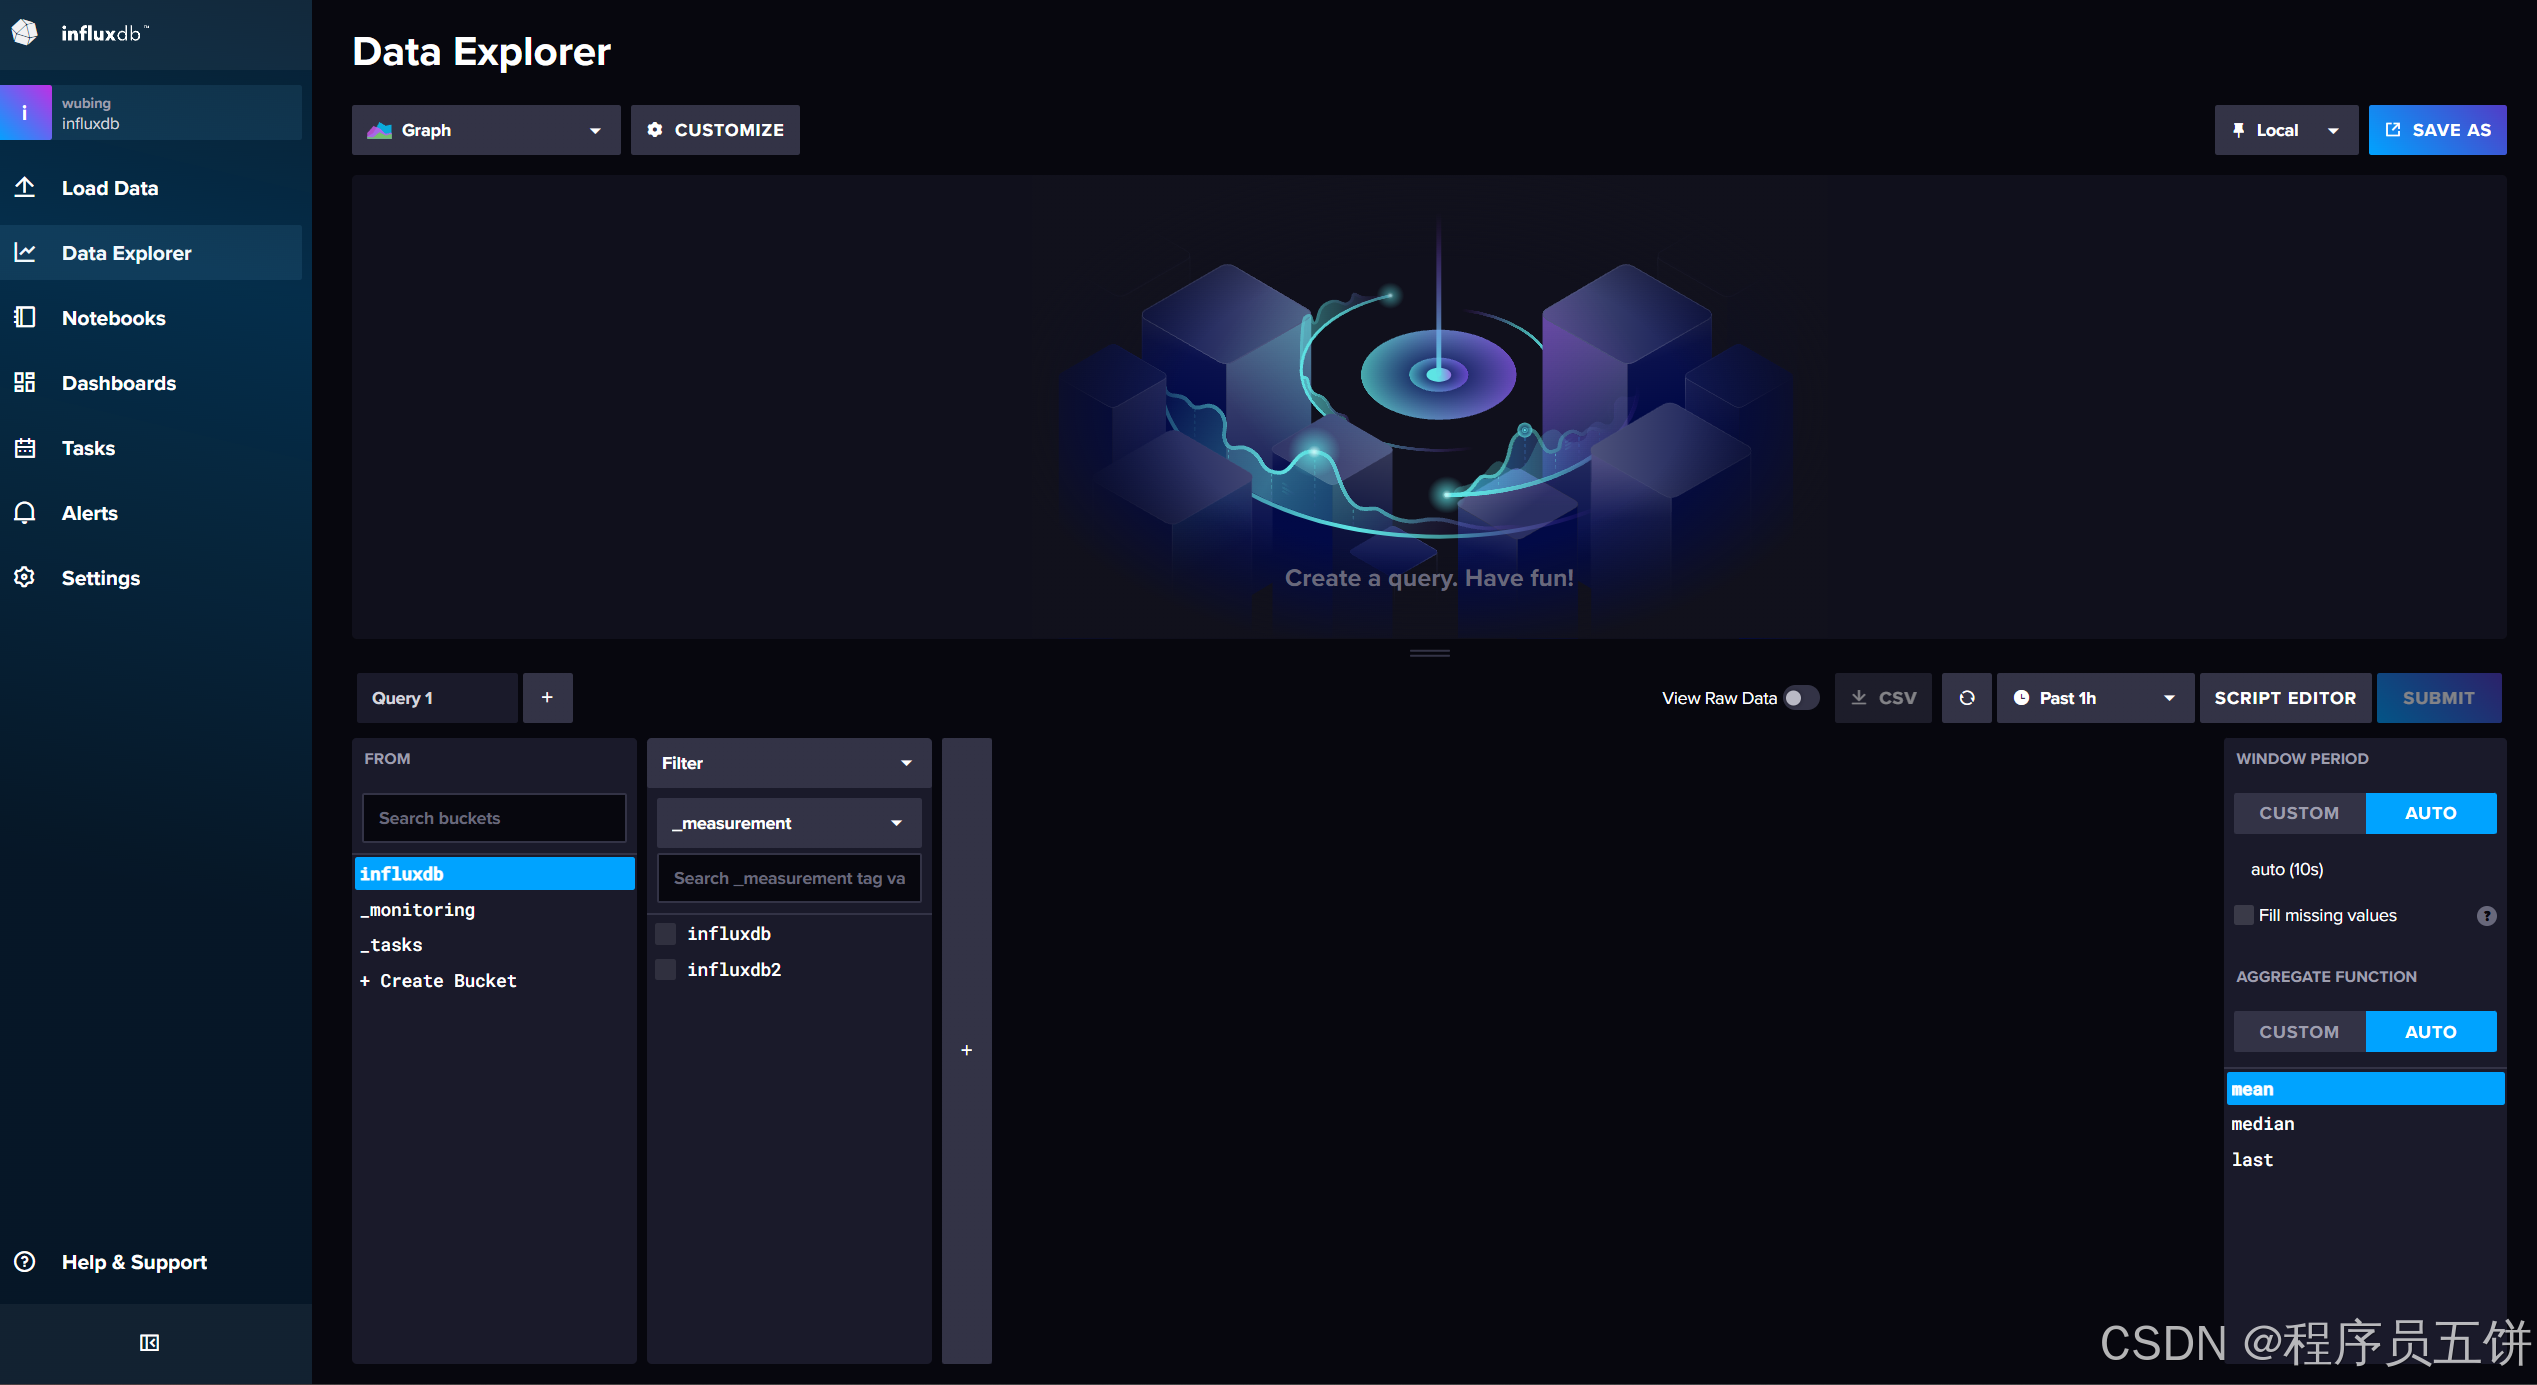
Task: Open Notebooks from the sidebar icon
Action: pyautogui.click(x=25, y=317)
